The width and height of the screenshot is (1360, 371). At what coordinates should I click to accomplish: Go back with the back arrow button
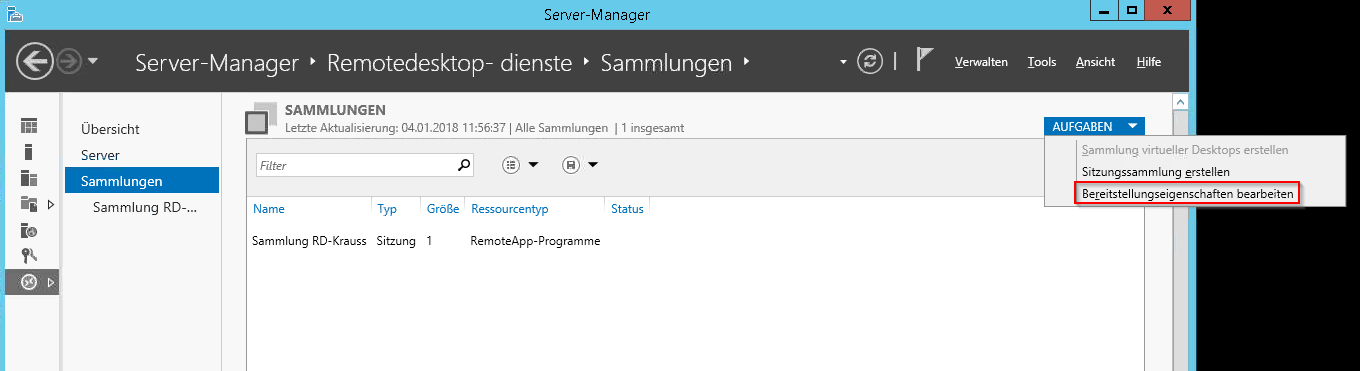35,63
